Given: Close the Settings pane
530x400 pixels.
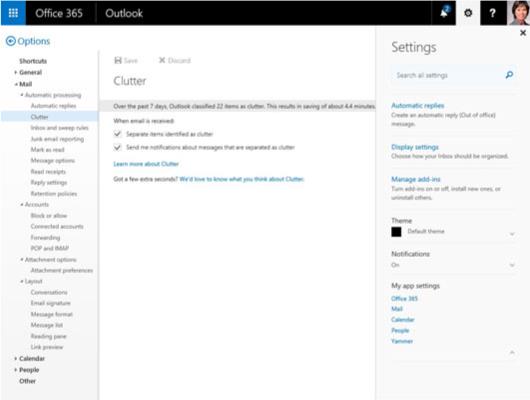Looking at the screenshot, I should click(523, 33).
